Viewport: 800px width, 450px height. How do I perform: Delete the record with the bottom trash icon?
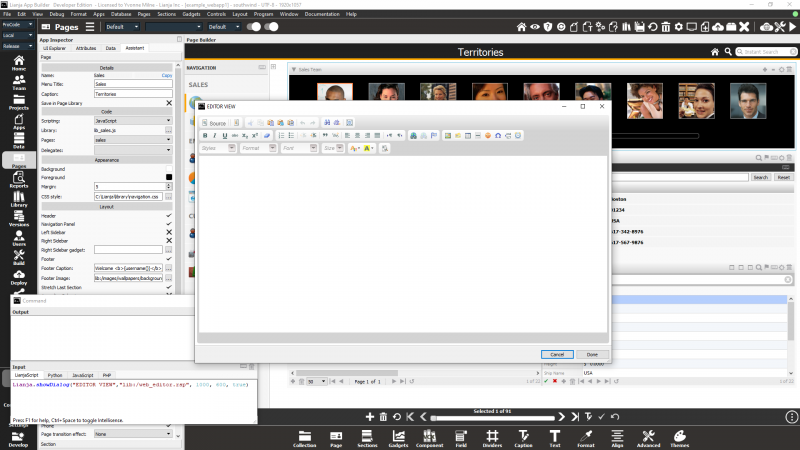pos(383,417)
